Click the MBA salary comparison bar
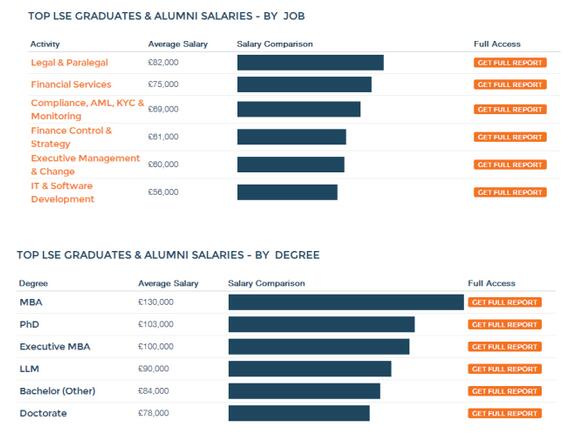The height and width of the screenshot is (441, 584). pyautogui.click(x=346, y=302)
